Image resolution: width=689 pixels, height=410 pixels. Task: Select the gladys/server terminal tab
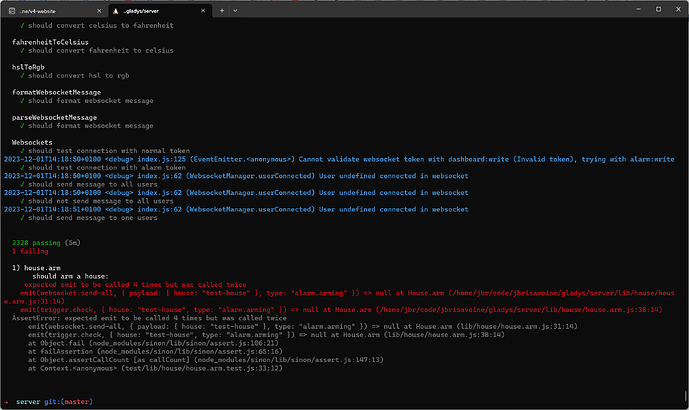[x=160, y=11]
